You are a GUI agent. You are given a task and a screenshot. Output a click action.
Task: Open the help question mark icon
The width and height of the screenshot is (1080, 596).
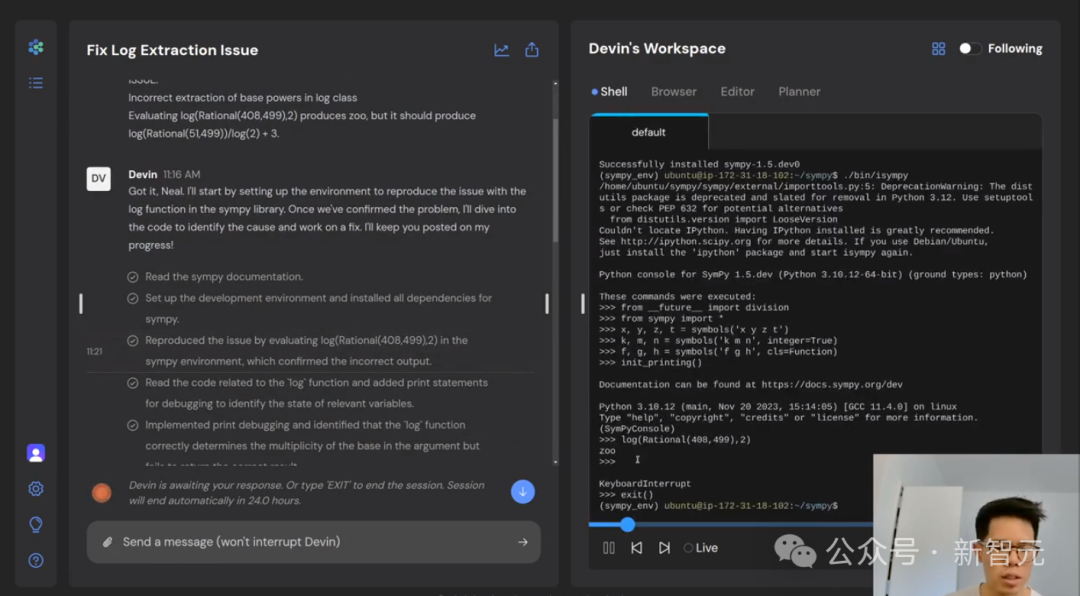click(36, 560)
